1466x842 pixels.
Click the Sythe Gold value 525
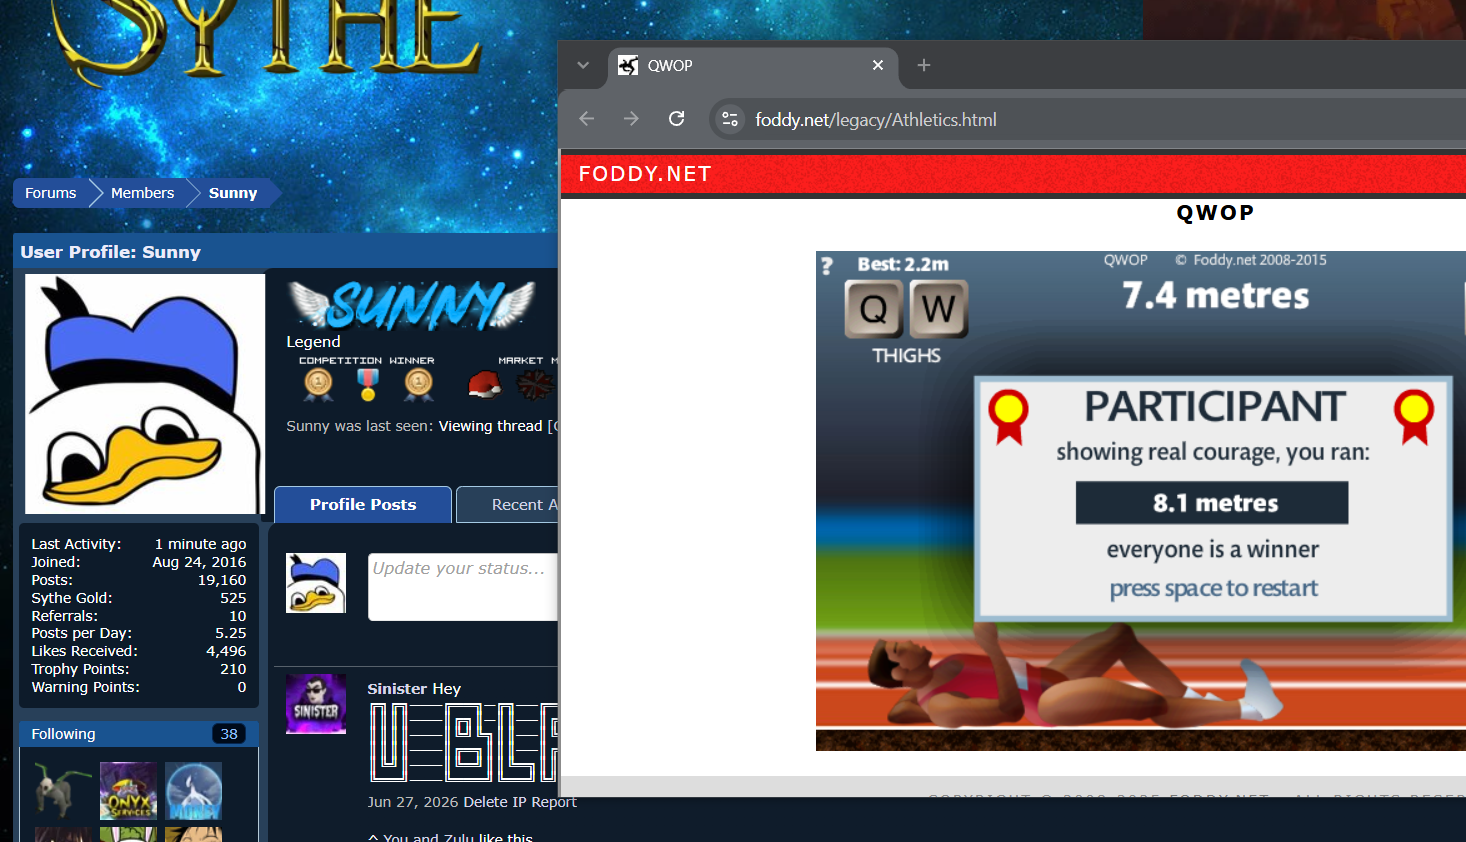(x=233, y=598)
